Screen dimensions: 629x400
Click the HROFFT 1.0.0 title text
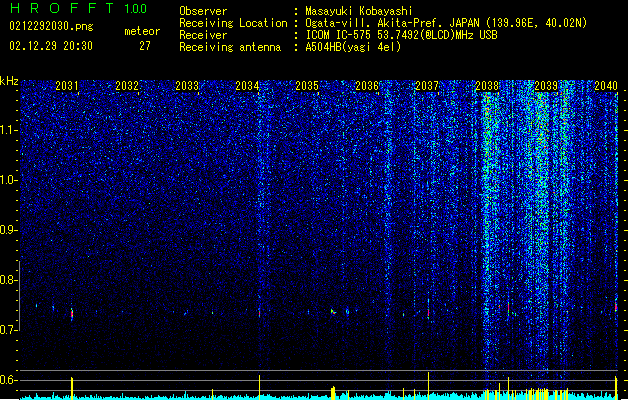79,8
